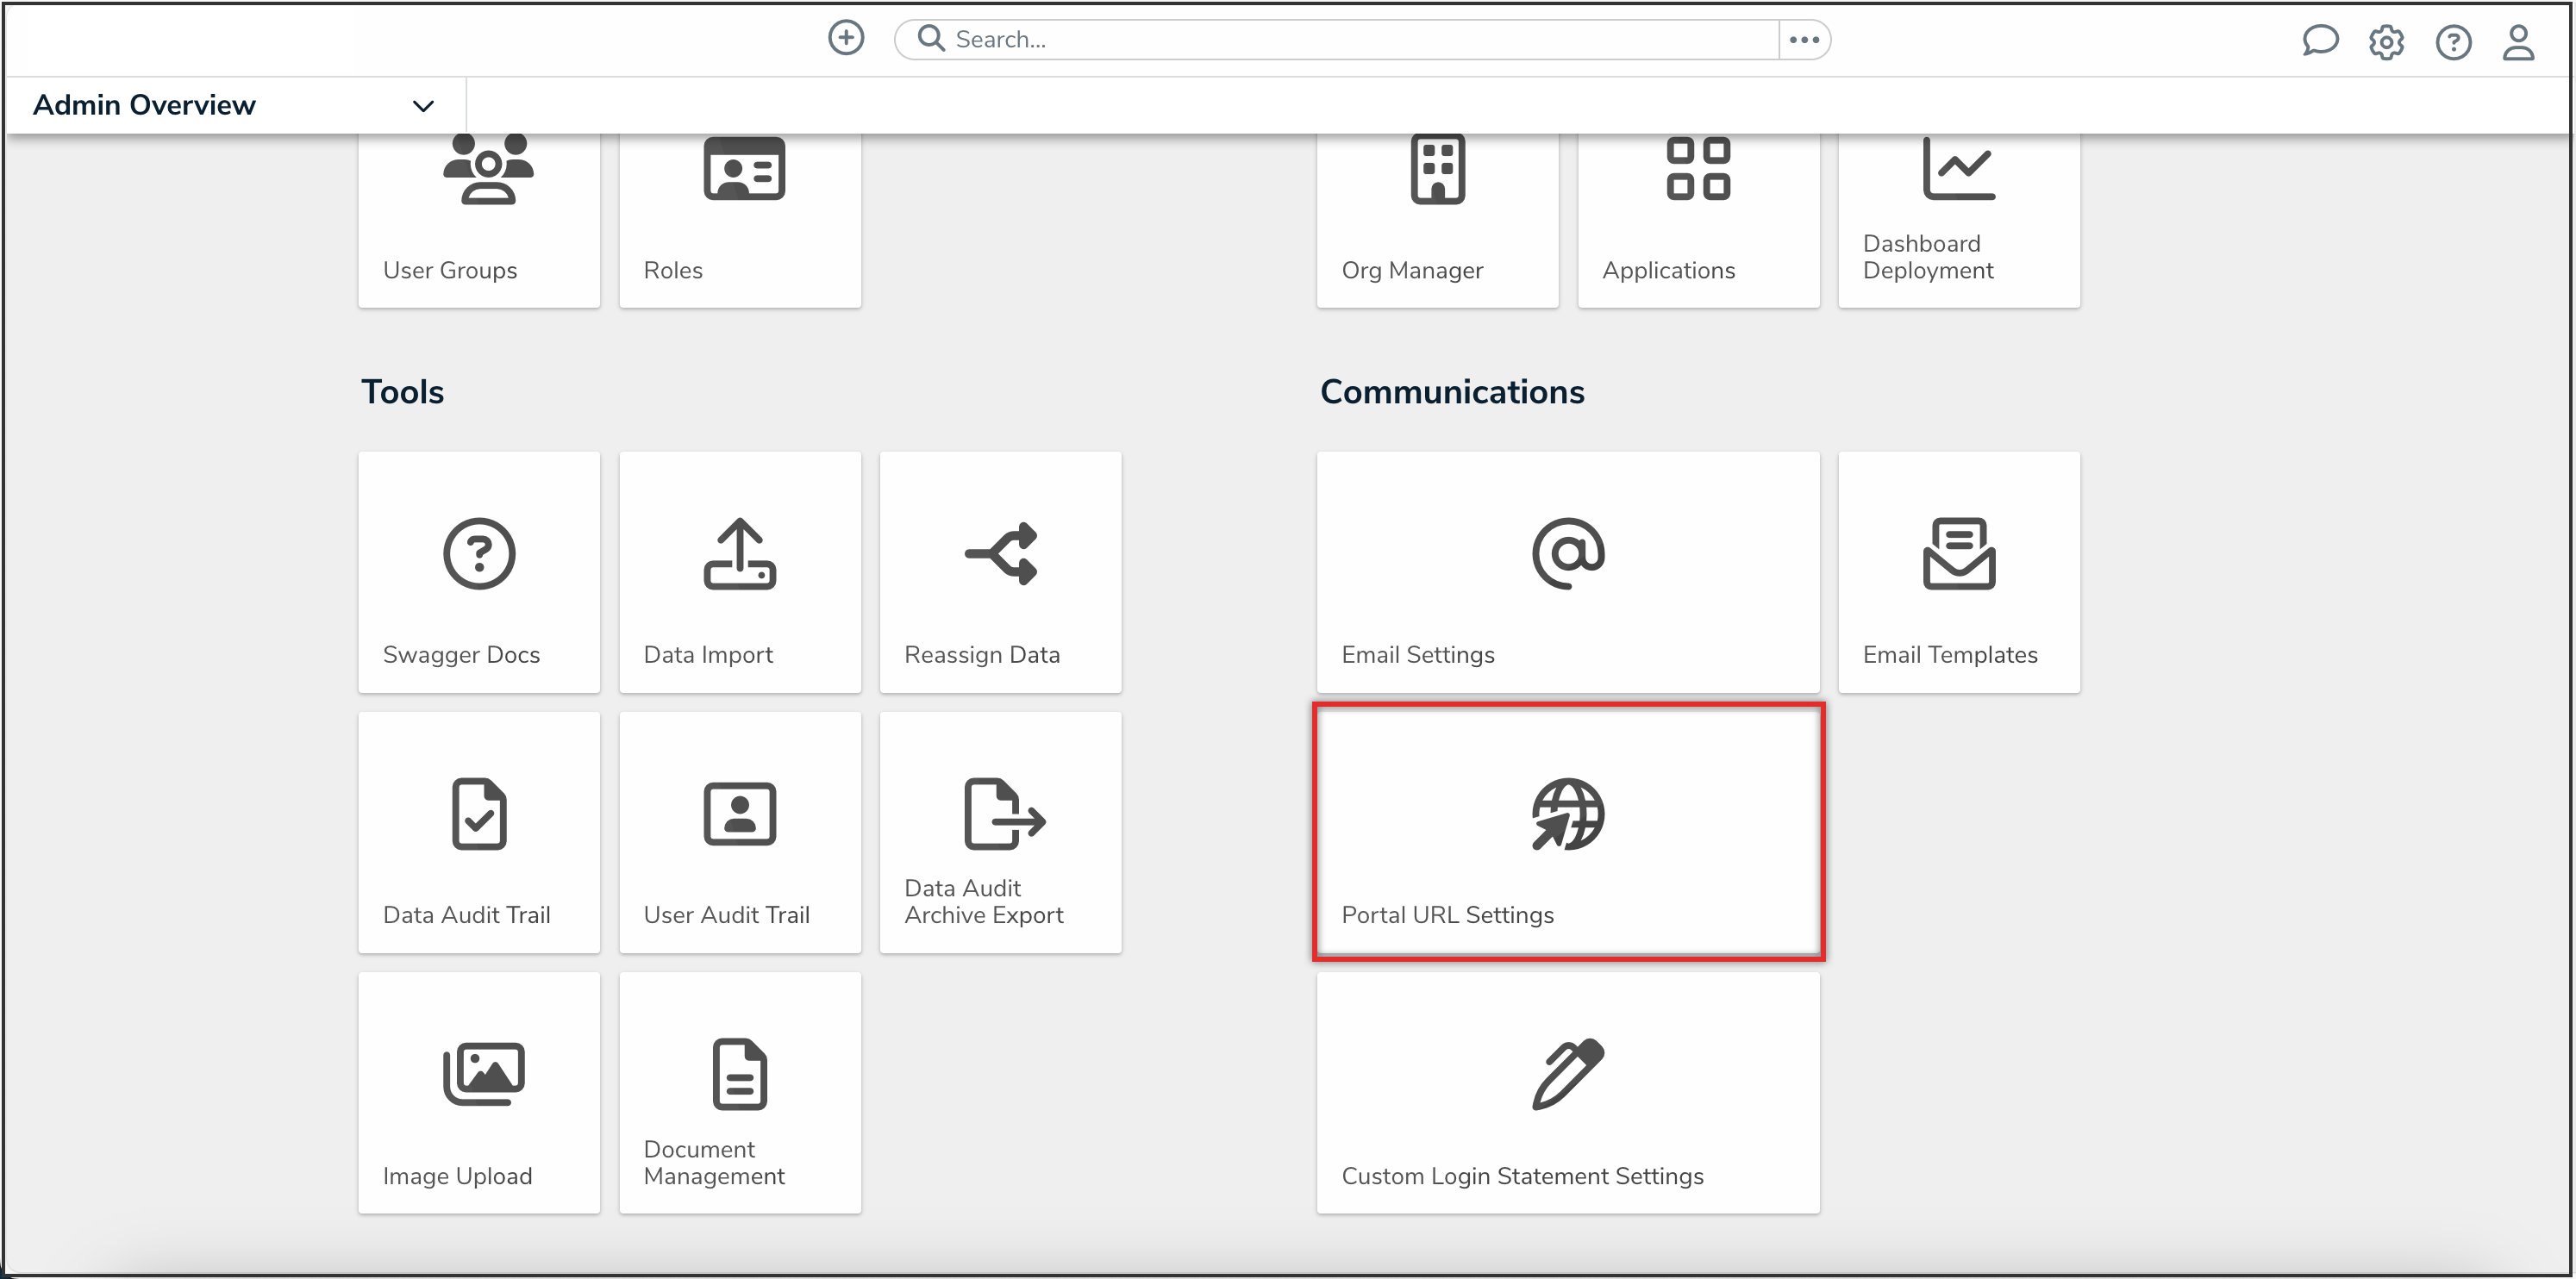Open the Applications tile
The image size is (2576, 1279).
coord(1698,210)
